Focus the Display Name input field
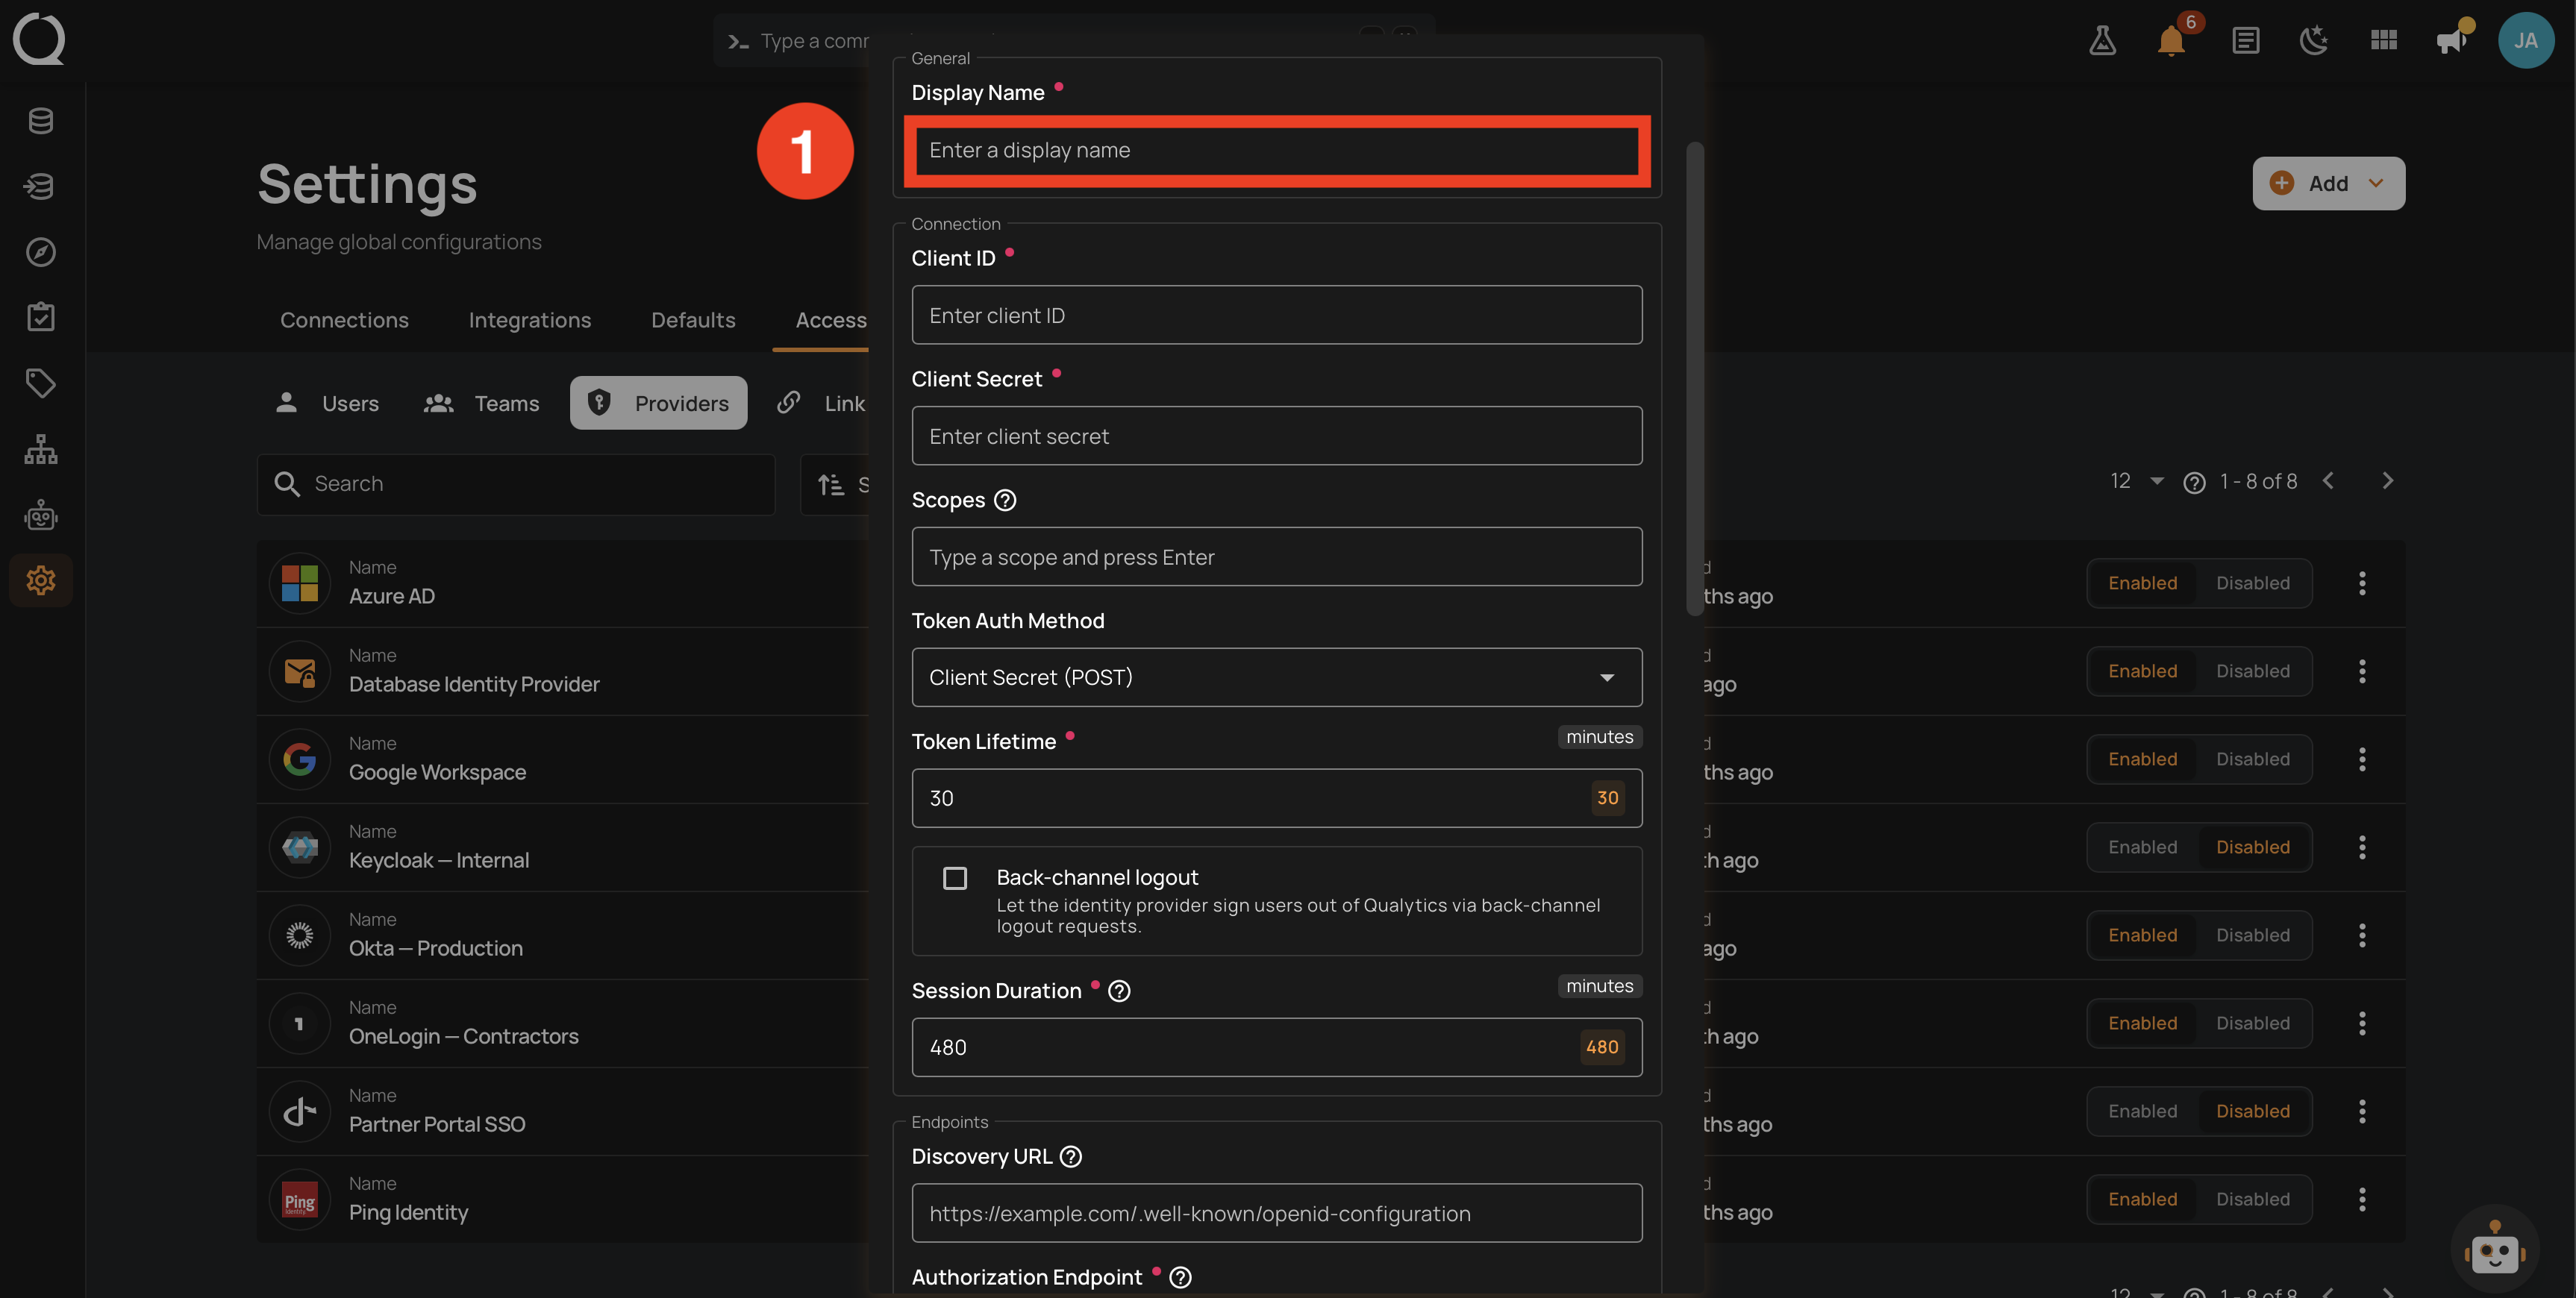This screenshot has height=1298, width=2576. pyautogui.click(x=1276, y=150)
